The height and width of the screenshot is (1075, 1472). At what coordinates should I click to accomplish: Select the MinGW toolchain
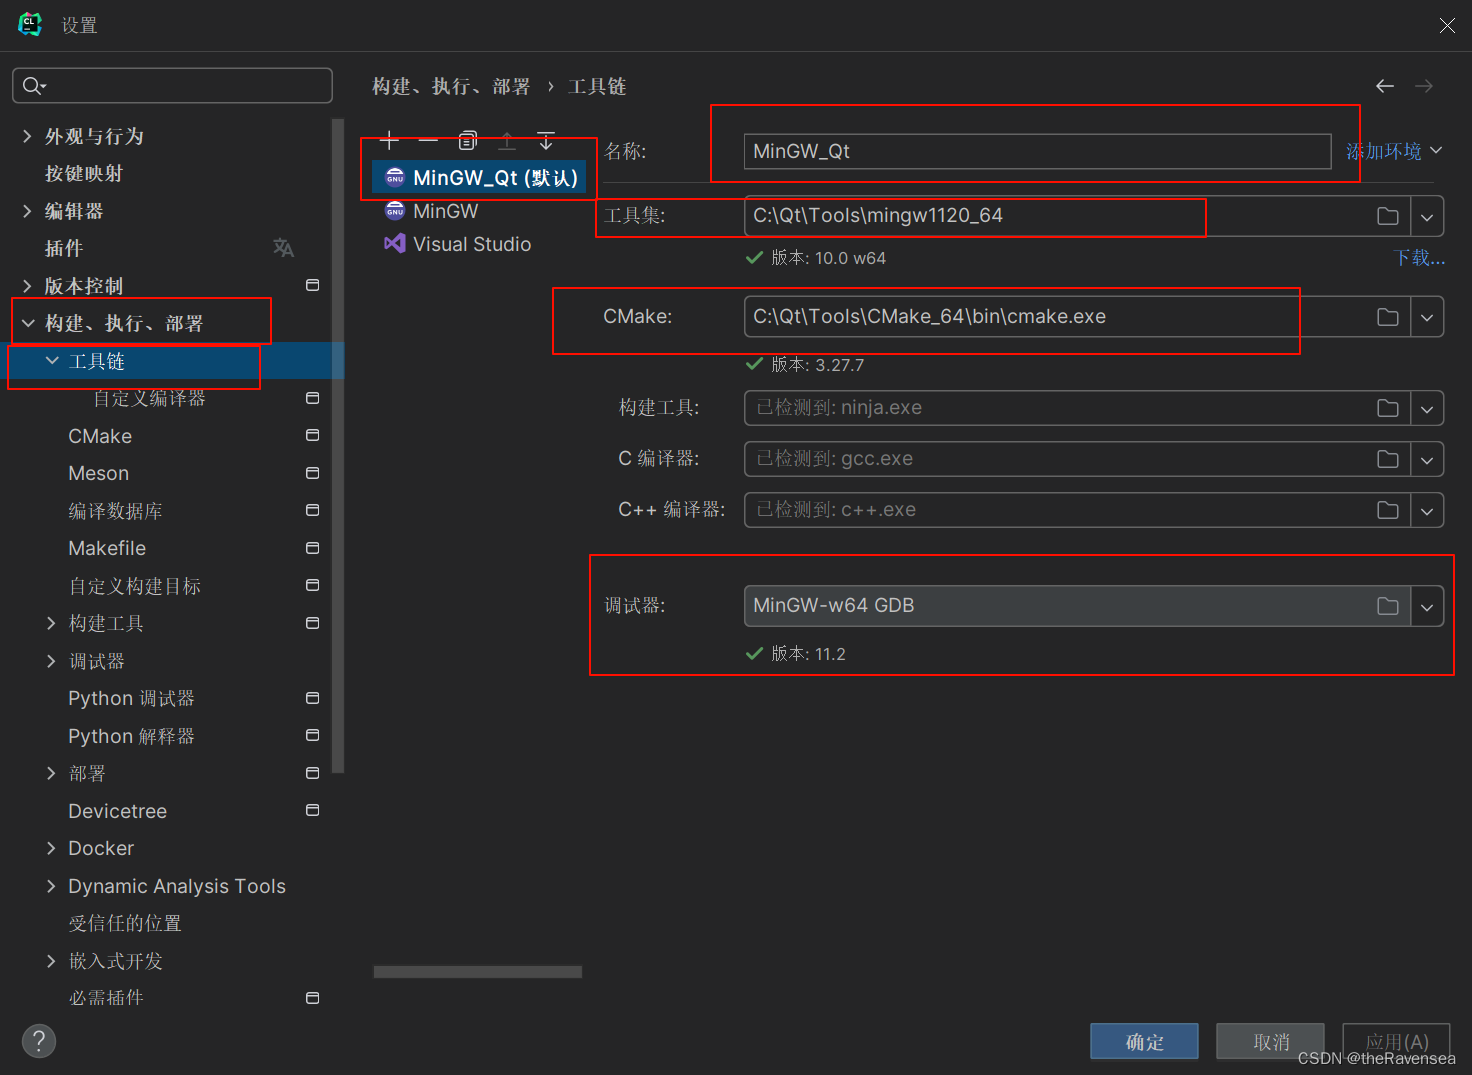(432, 211)
